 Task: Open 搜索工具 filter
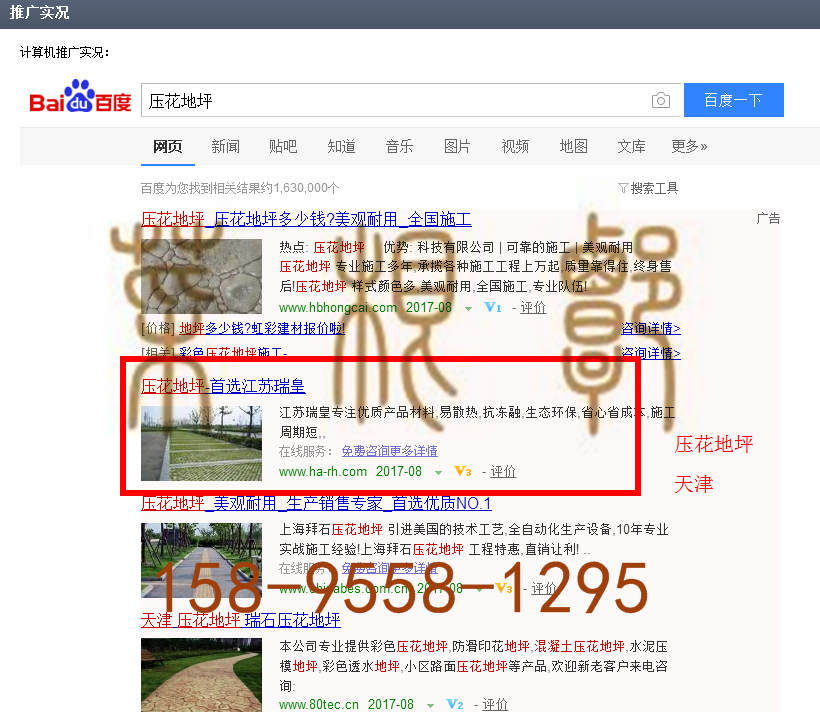654,188
